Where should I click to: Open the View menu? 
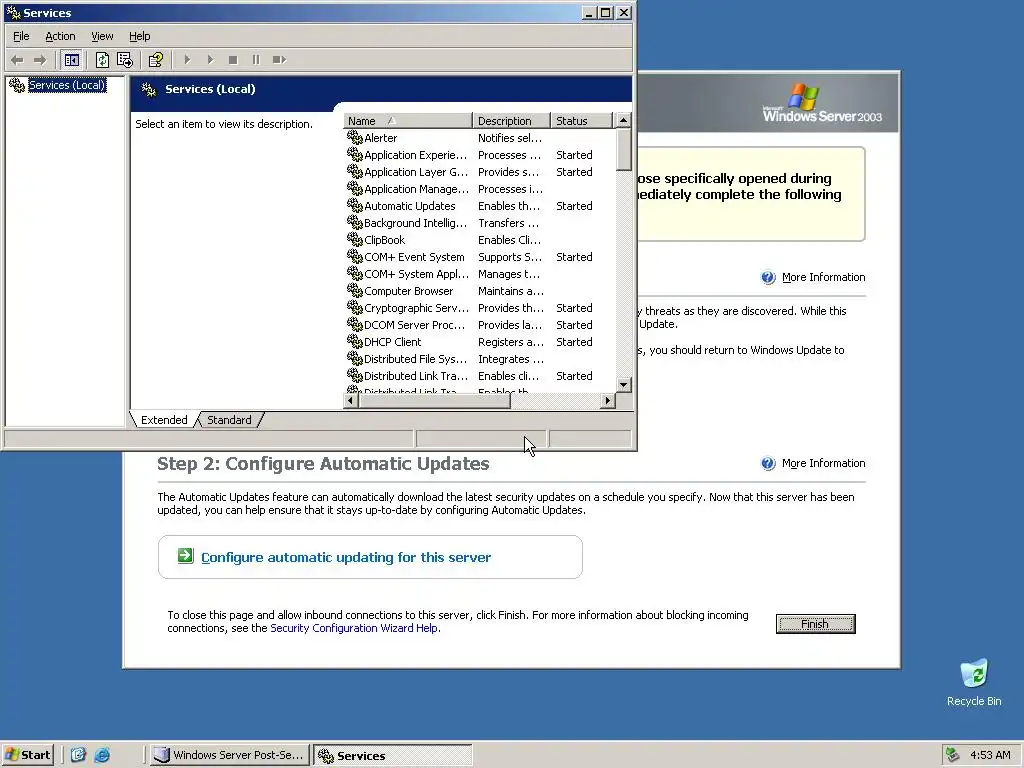point(102,36)
